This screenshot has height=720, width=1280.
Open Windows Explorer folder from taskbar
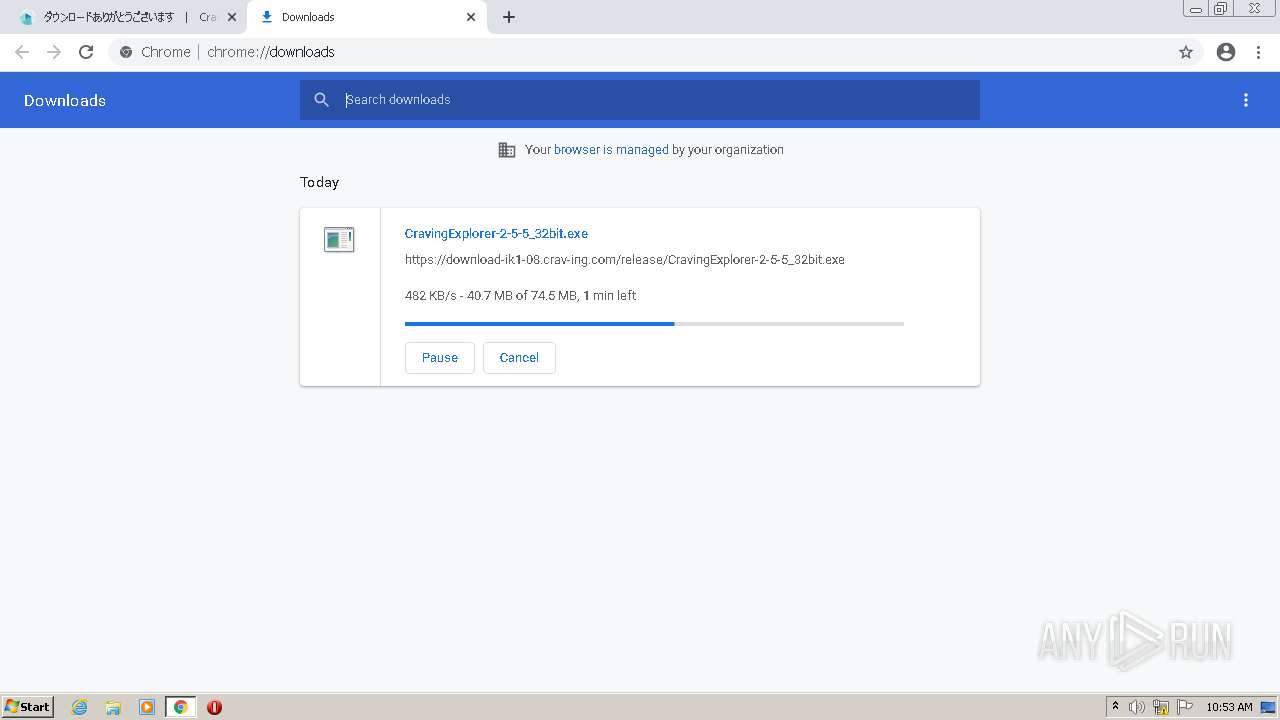pyautogui.click(x=113, y=707)
